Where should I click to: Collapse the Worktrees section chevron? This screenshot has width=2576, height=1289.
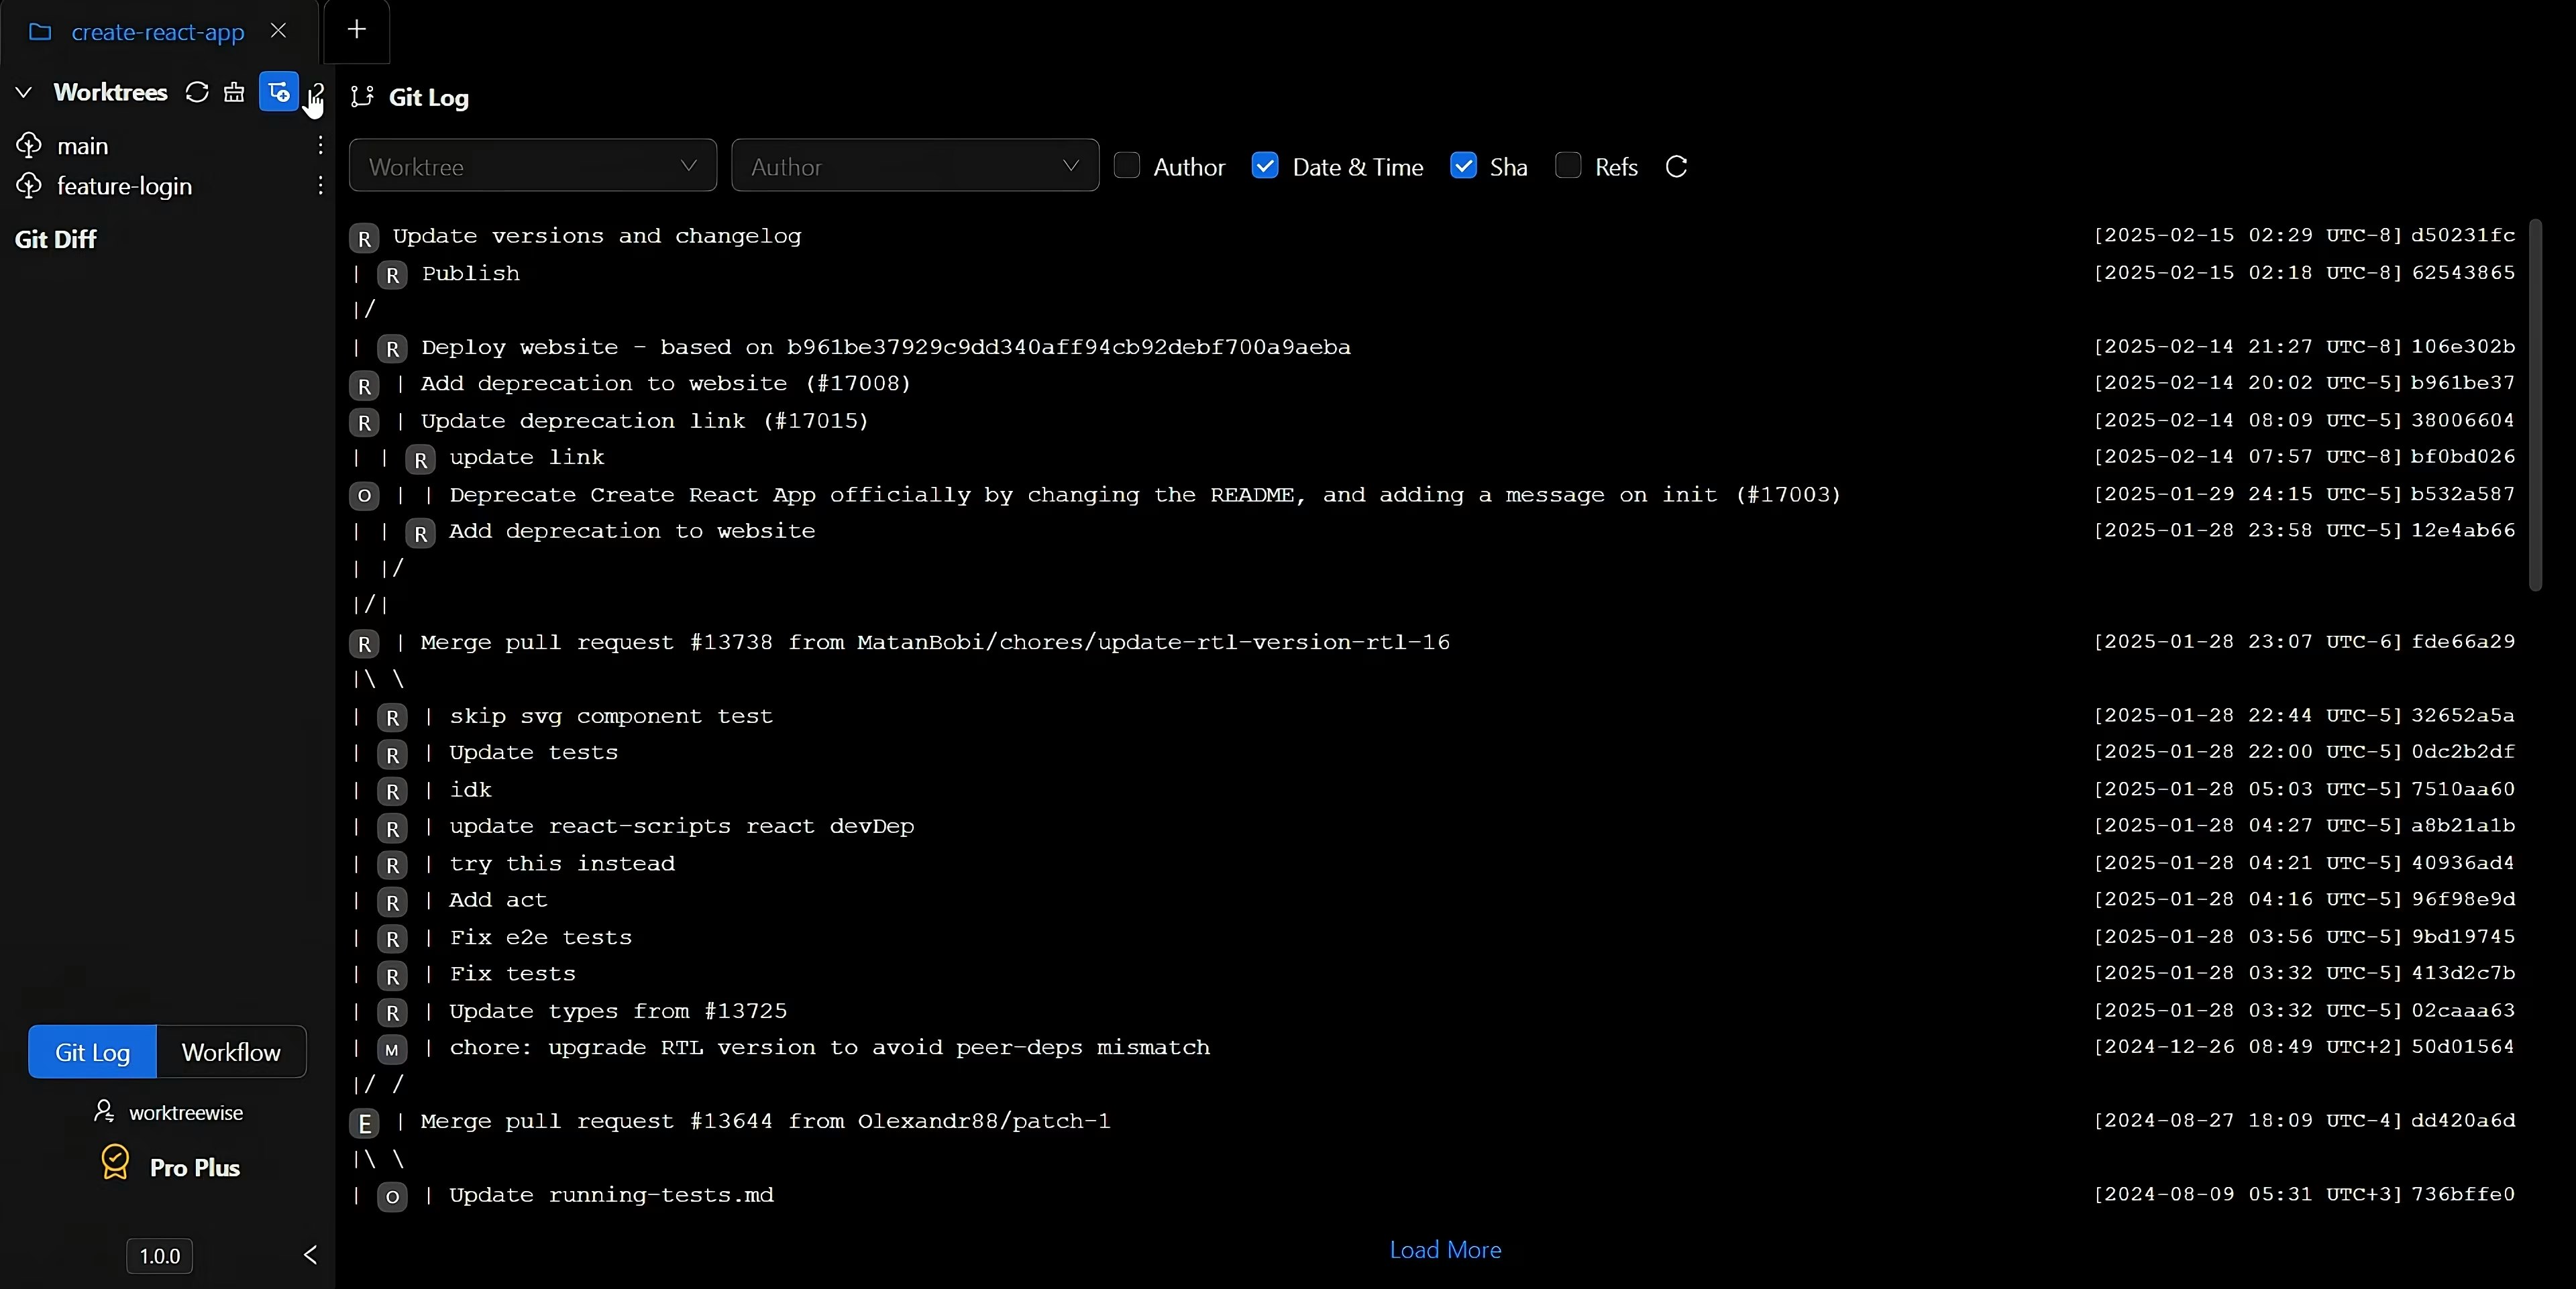tap(24, 92)
